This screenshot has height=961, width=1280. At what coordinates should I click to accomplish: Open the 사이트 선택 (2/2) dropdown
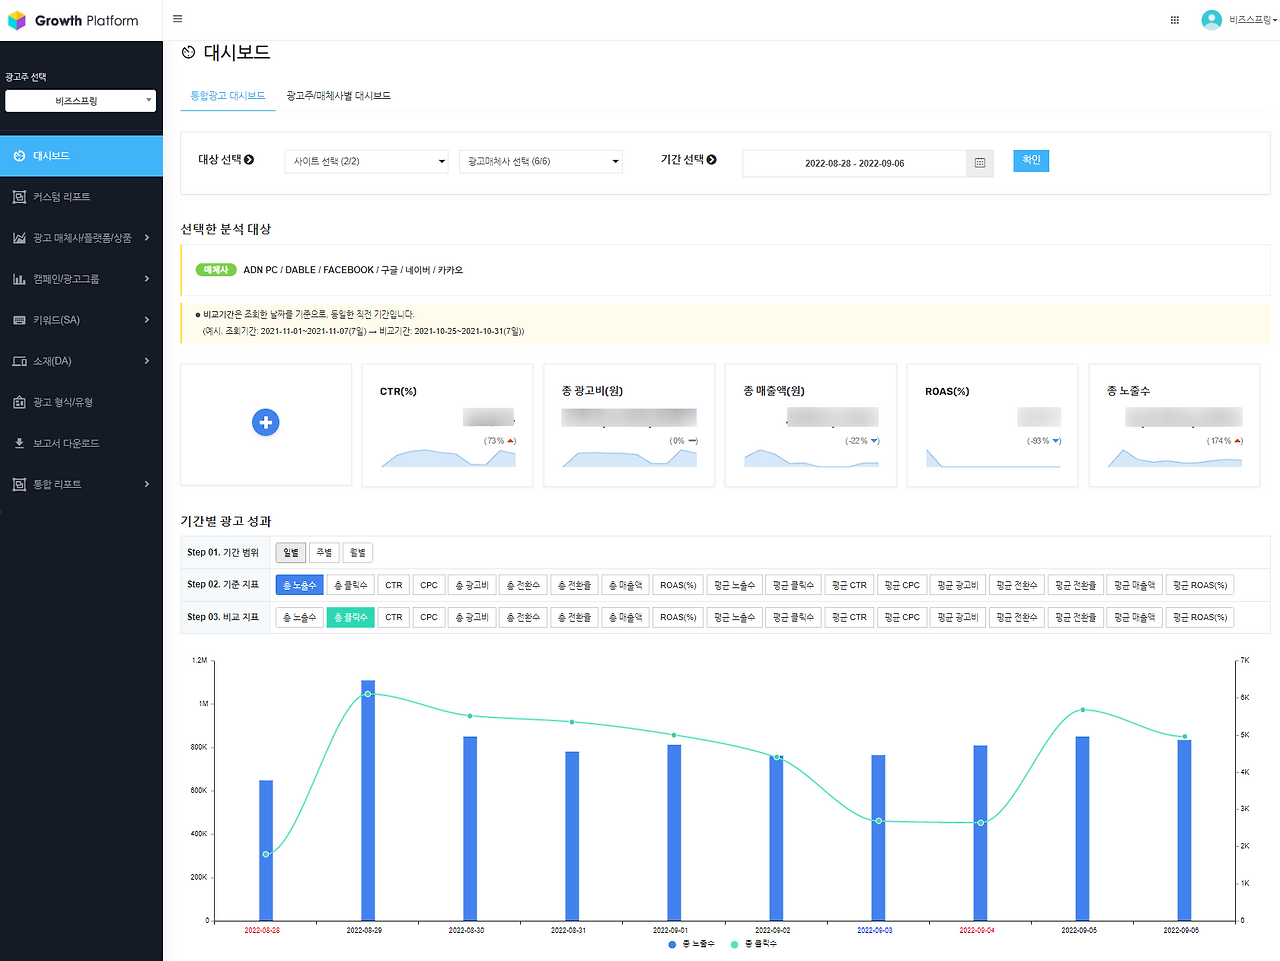click(x=366, y=161)
